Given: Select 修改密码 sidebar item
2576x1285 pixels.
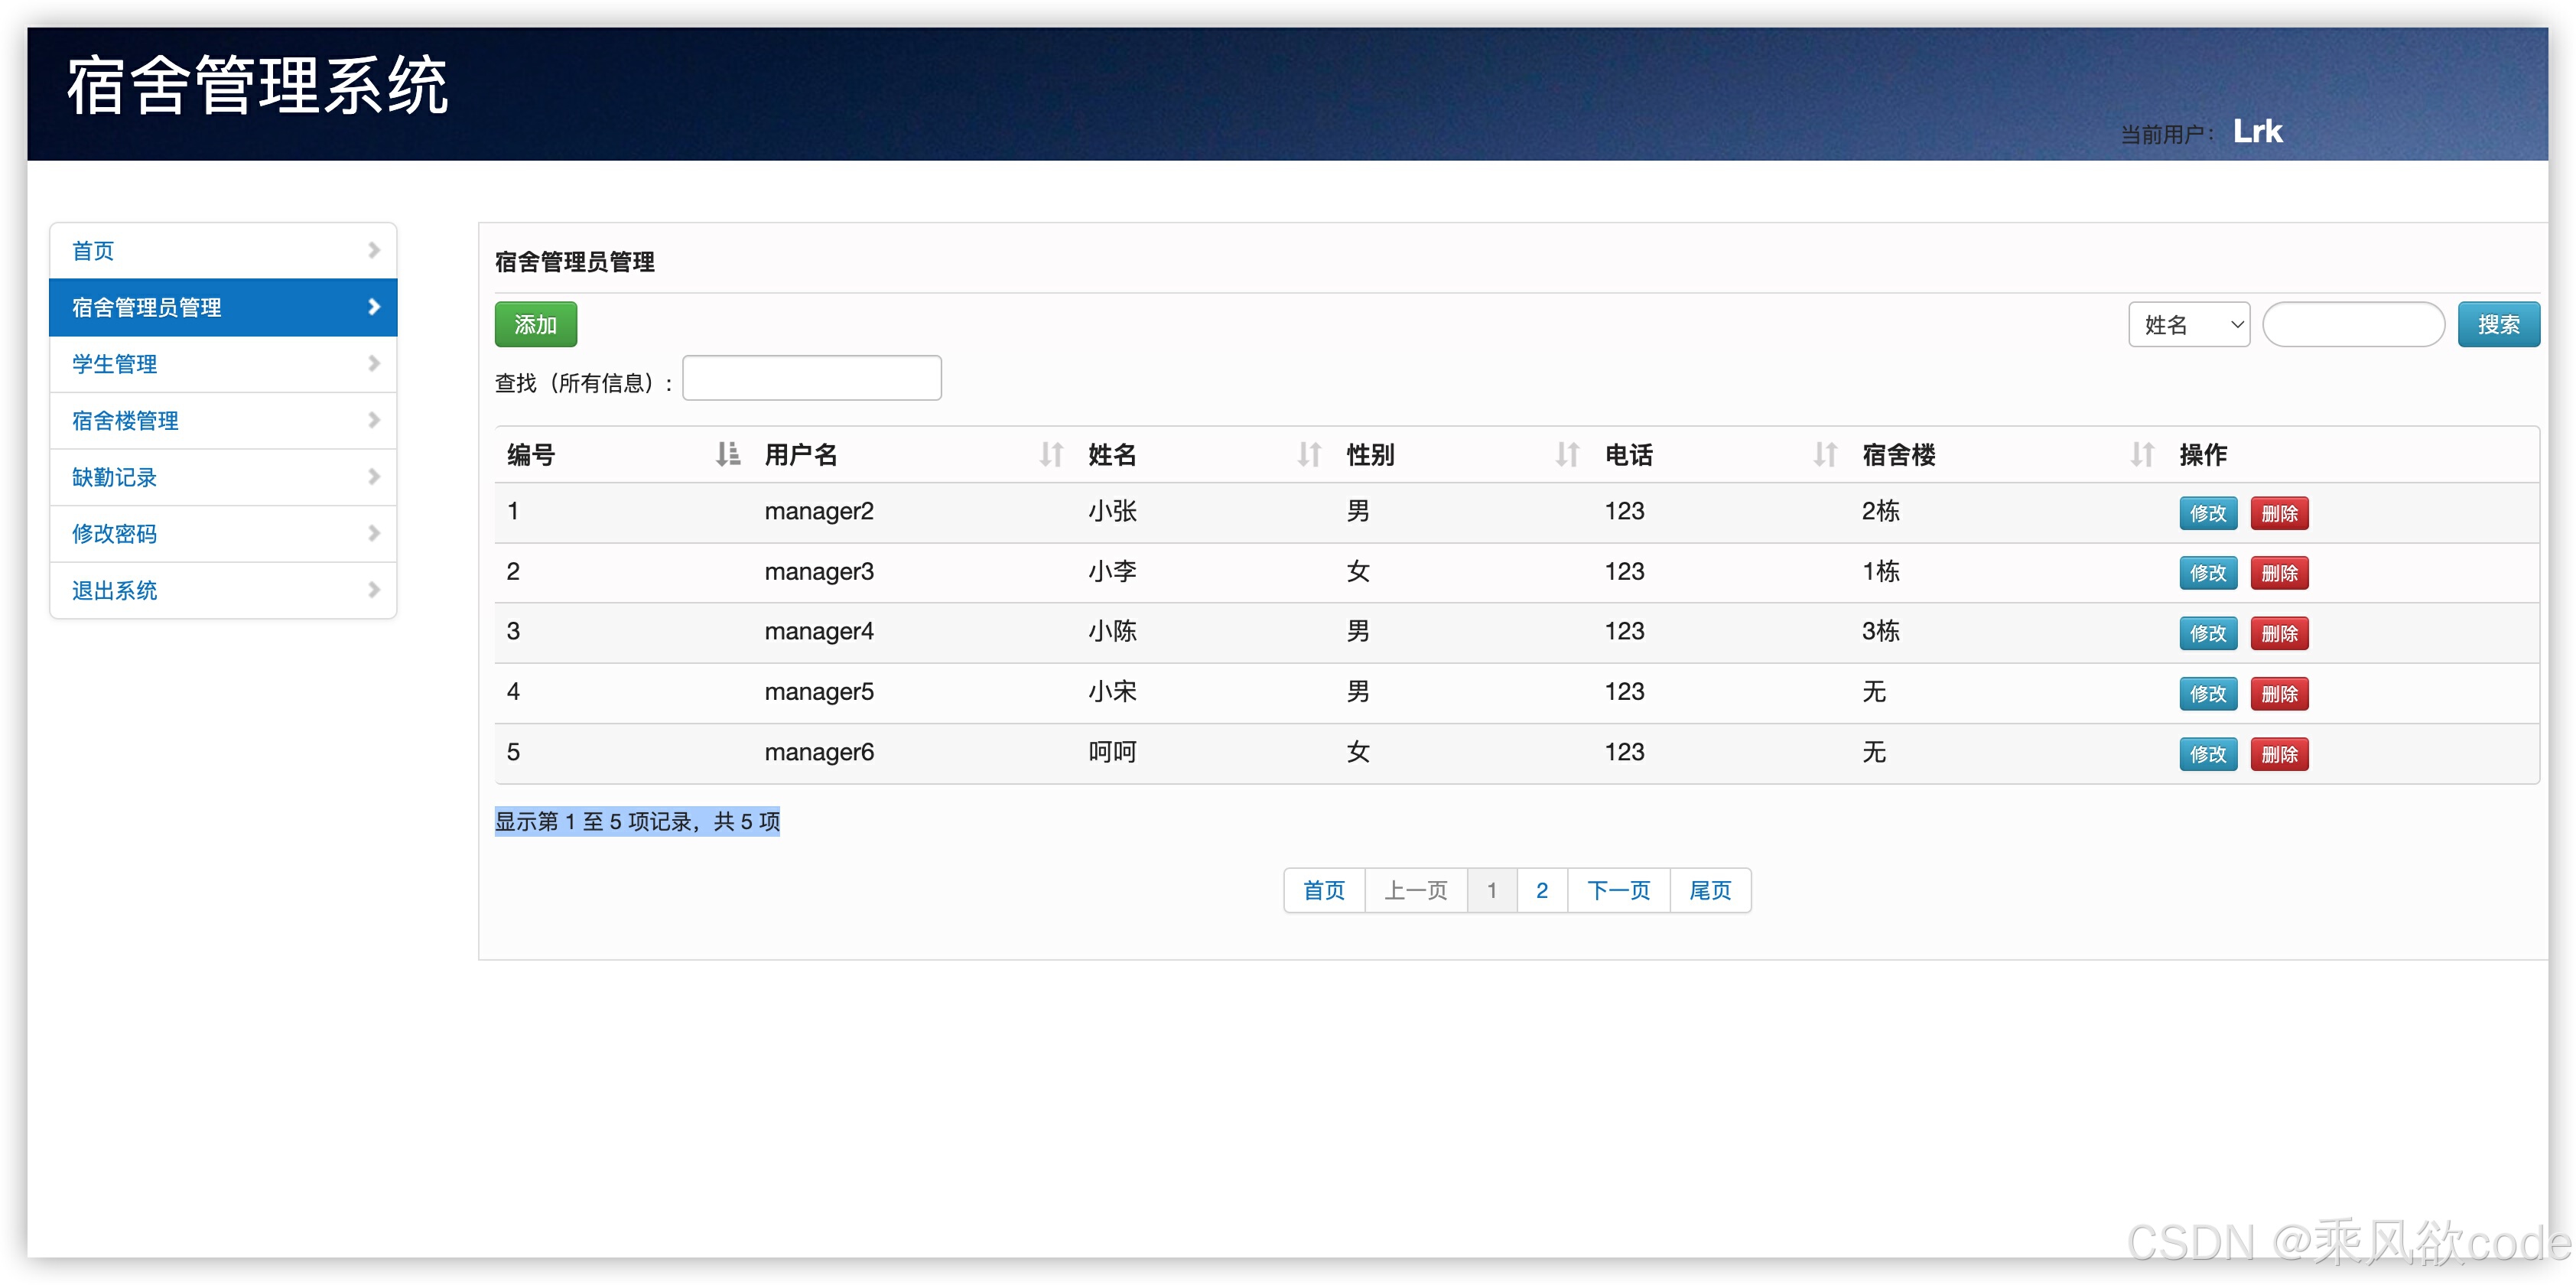Looking at the screenshot, I should pos(114,534).
